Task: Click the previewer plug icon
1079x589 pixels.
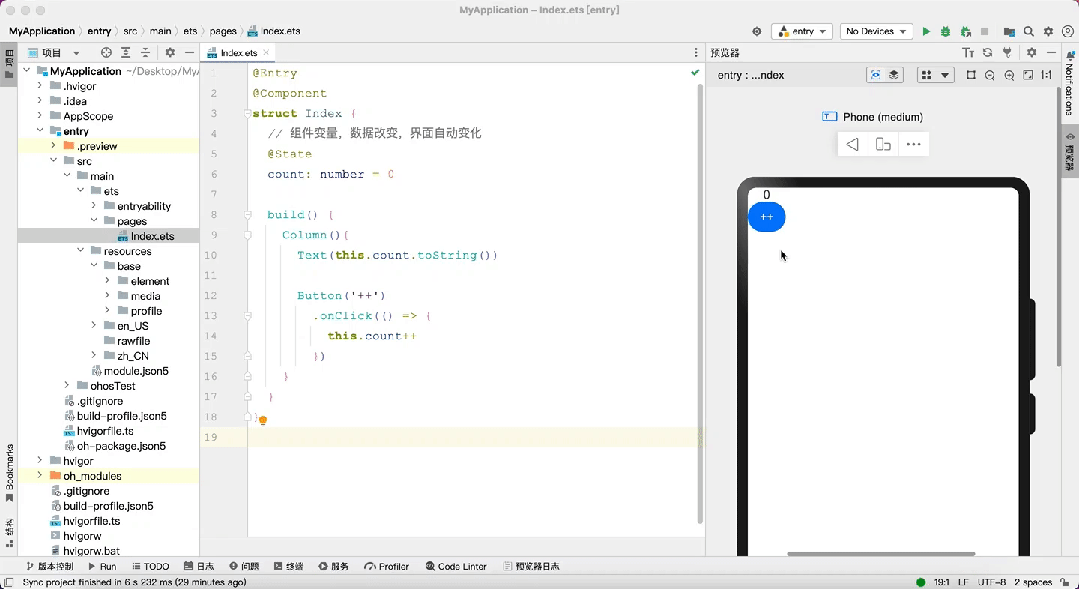Action: (x=1007, y=52)
